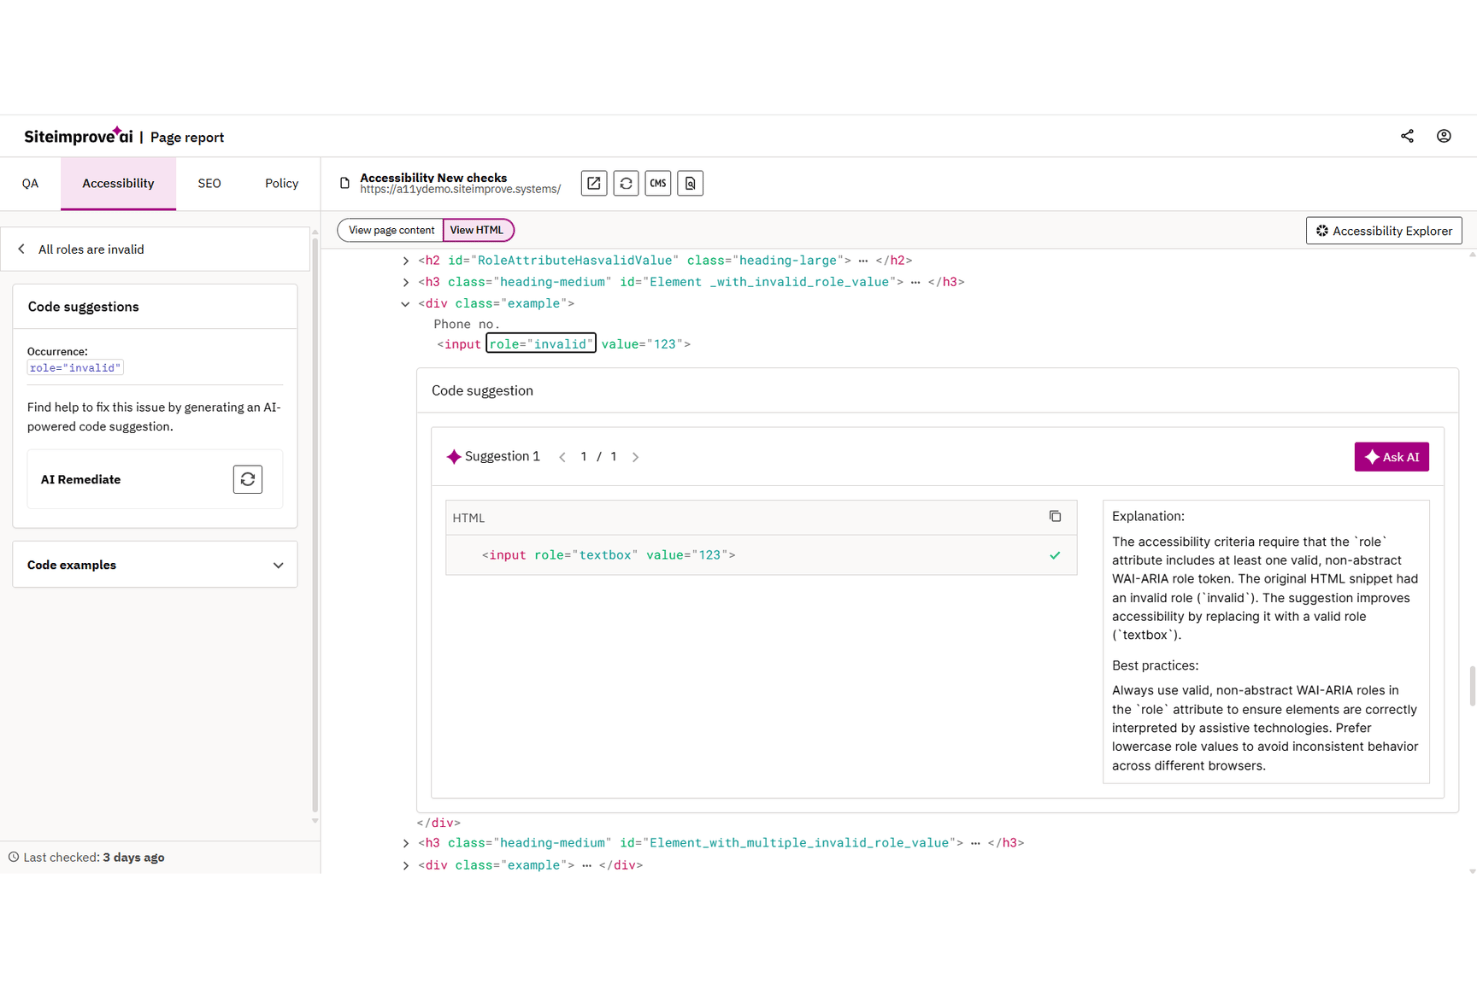Click the left panel scrollbar
Viewport: 1480px width, 987px height.
pos(315,525)
